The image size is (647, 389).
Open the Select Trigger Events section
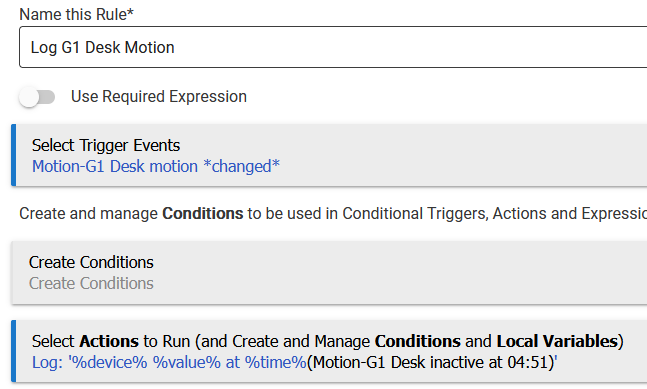[329, 155]
